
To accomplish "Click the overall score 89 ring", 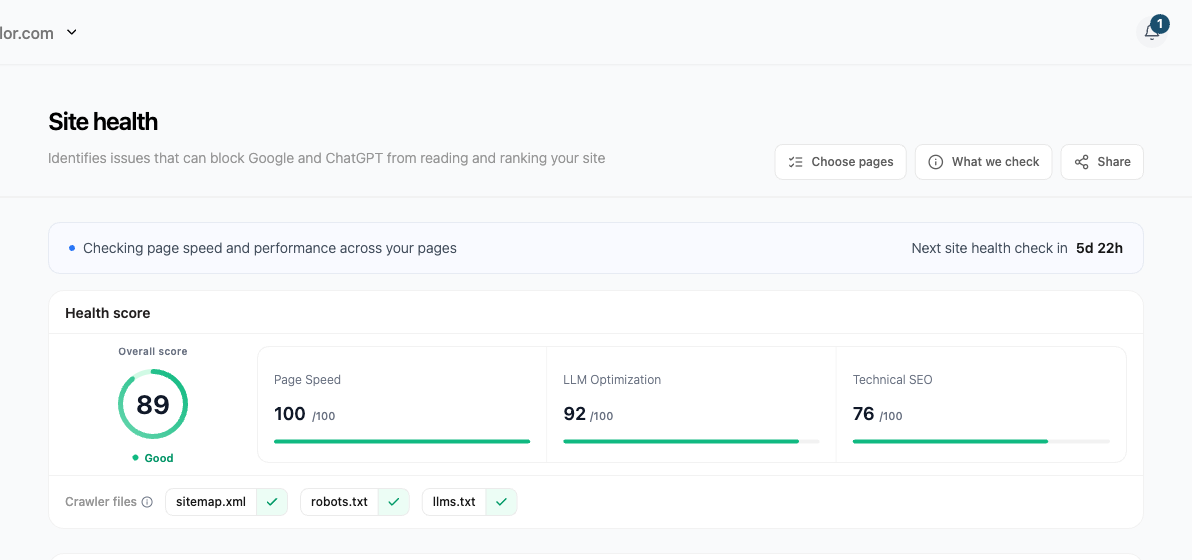I will coord(153,404).
